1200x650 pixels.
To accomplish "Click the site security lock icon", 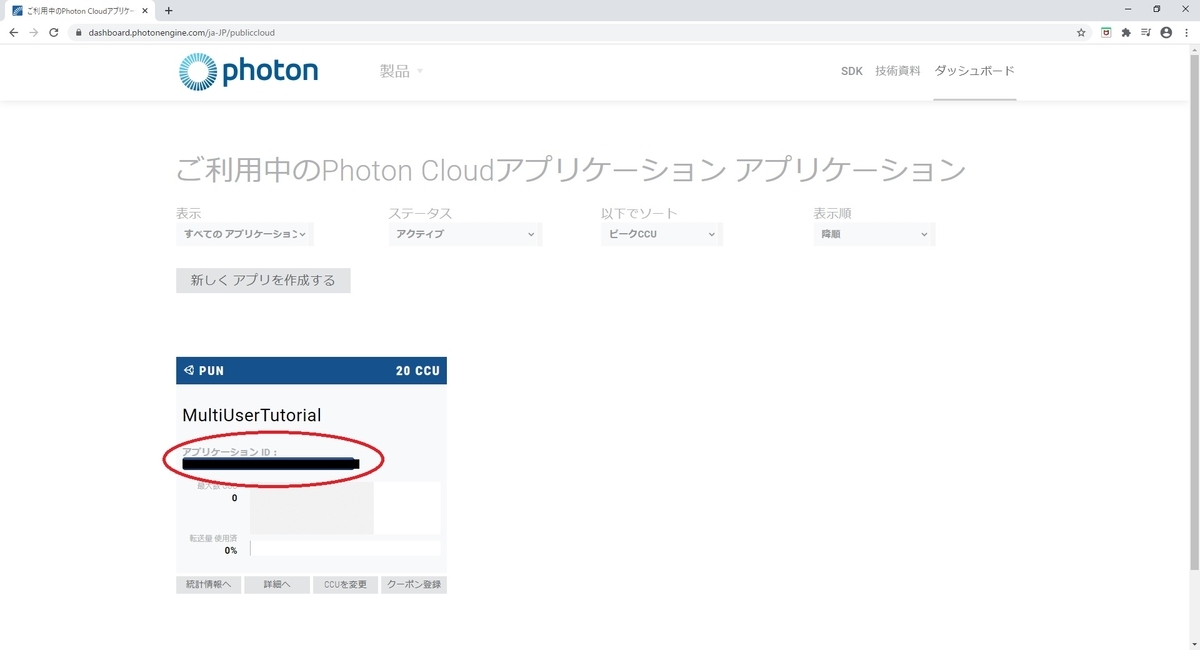I will 78,32.
